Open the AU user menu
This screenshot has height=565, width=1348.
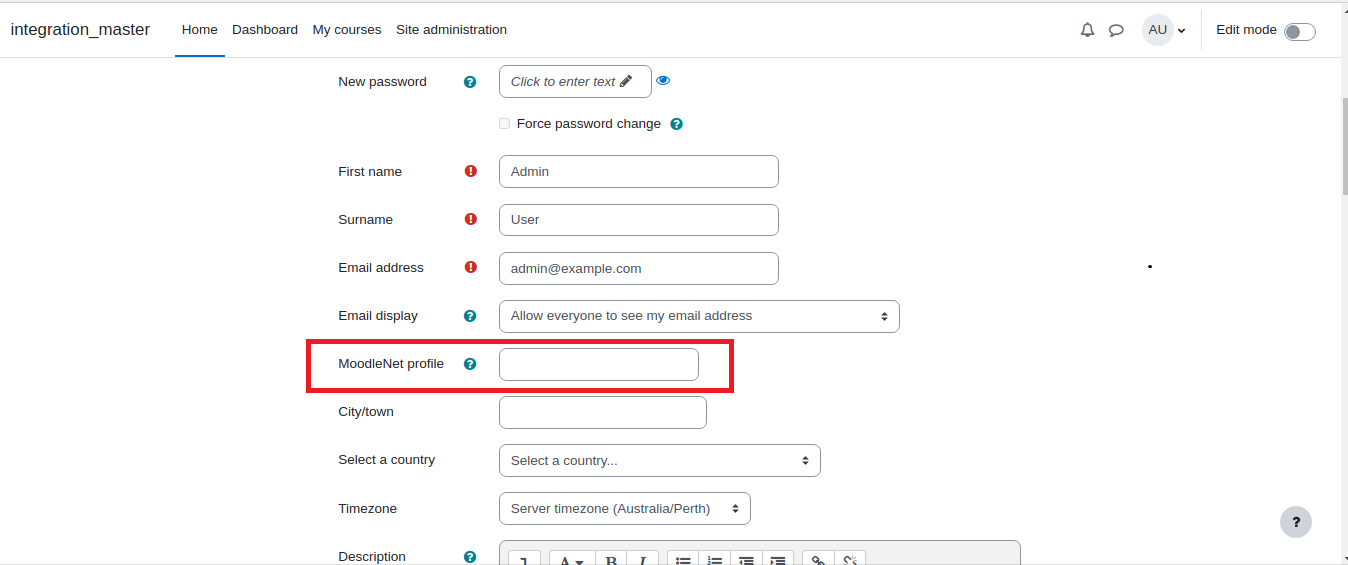1164,30
